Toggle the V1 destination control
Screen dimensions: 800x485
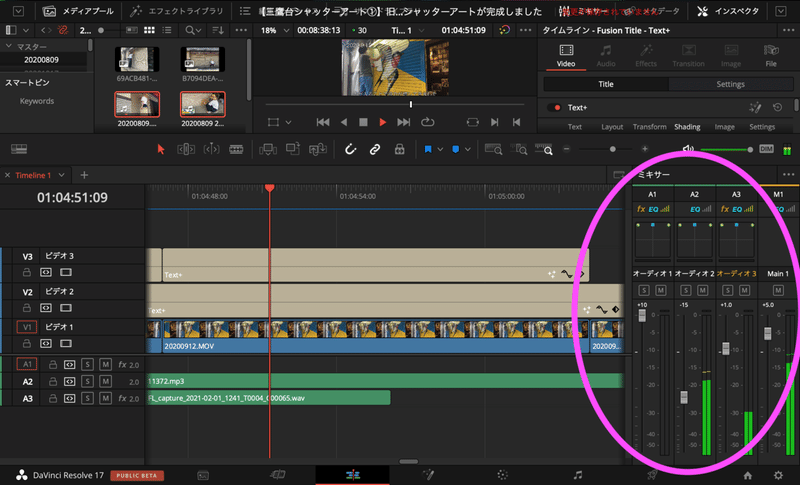click(27, 326)
